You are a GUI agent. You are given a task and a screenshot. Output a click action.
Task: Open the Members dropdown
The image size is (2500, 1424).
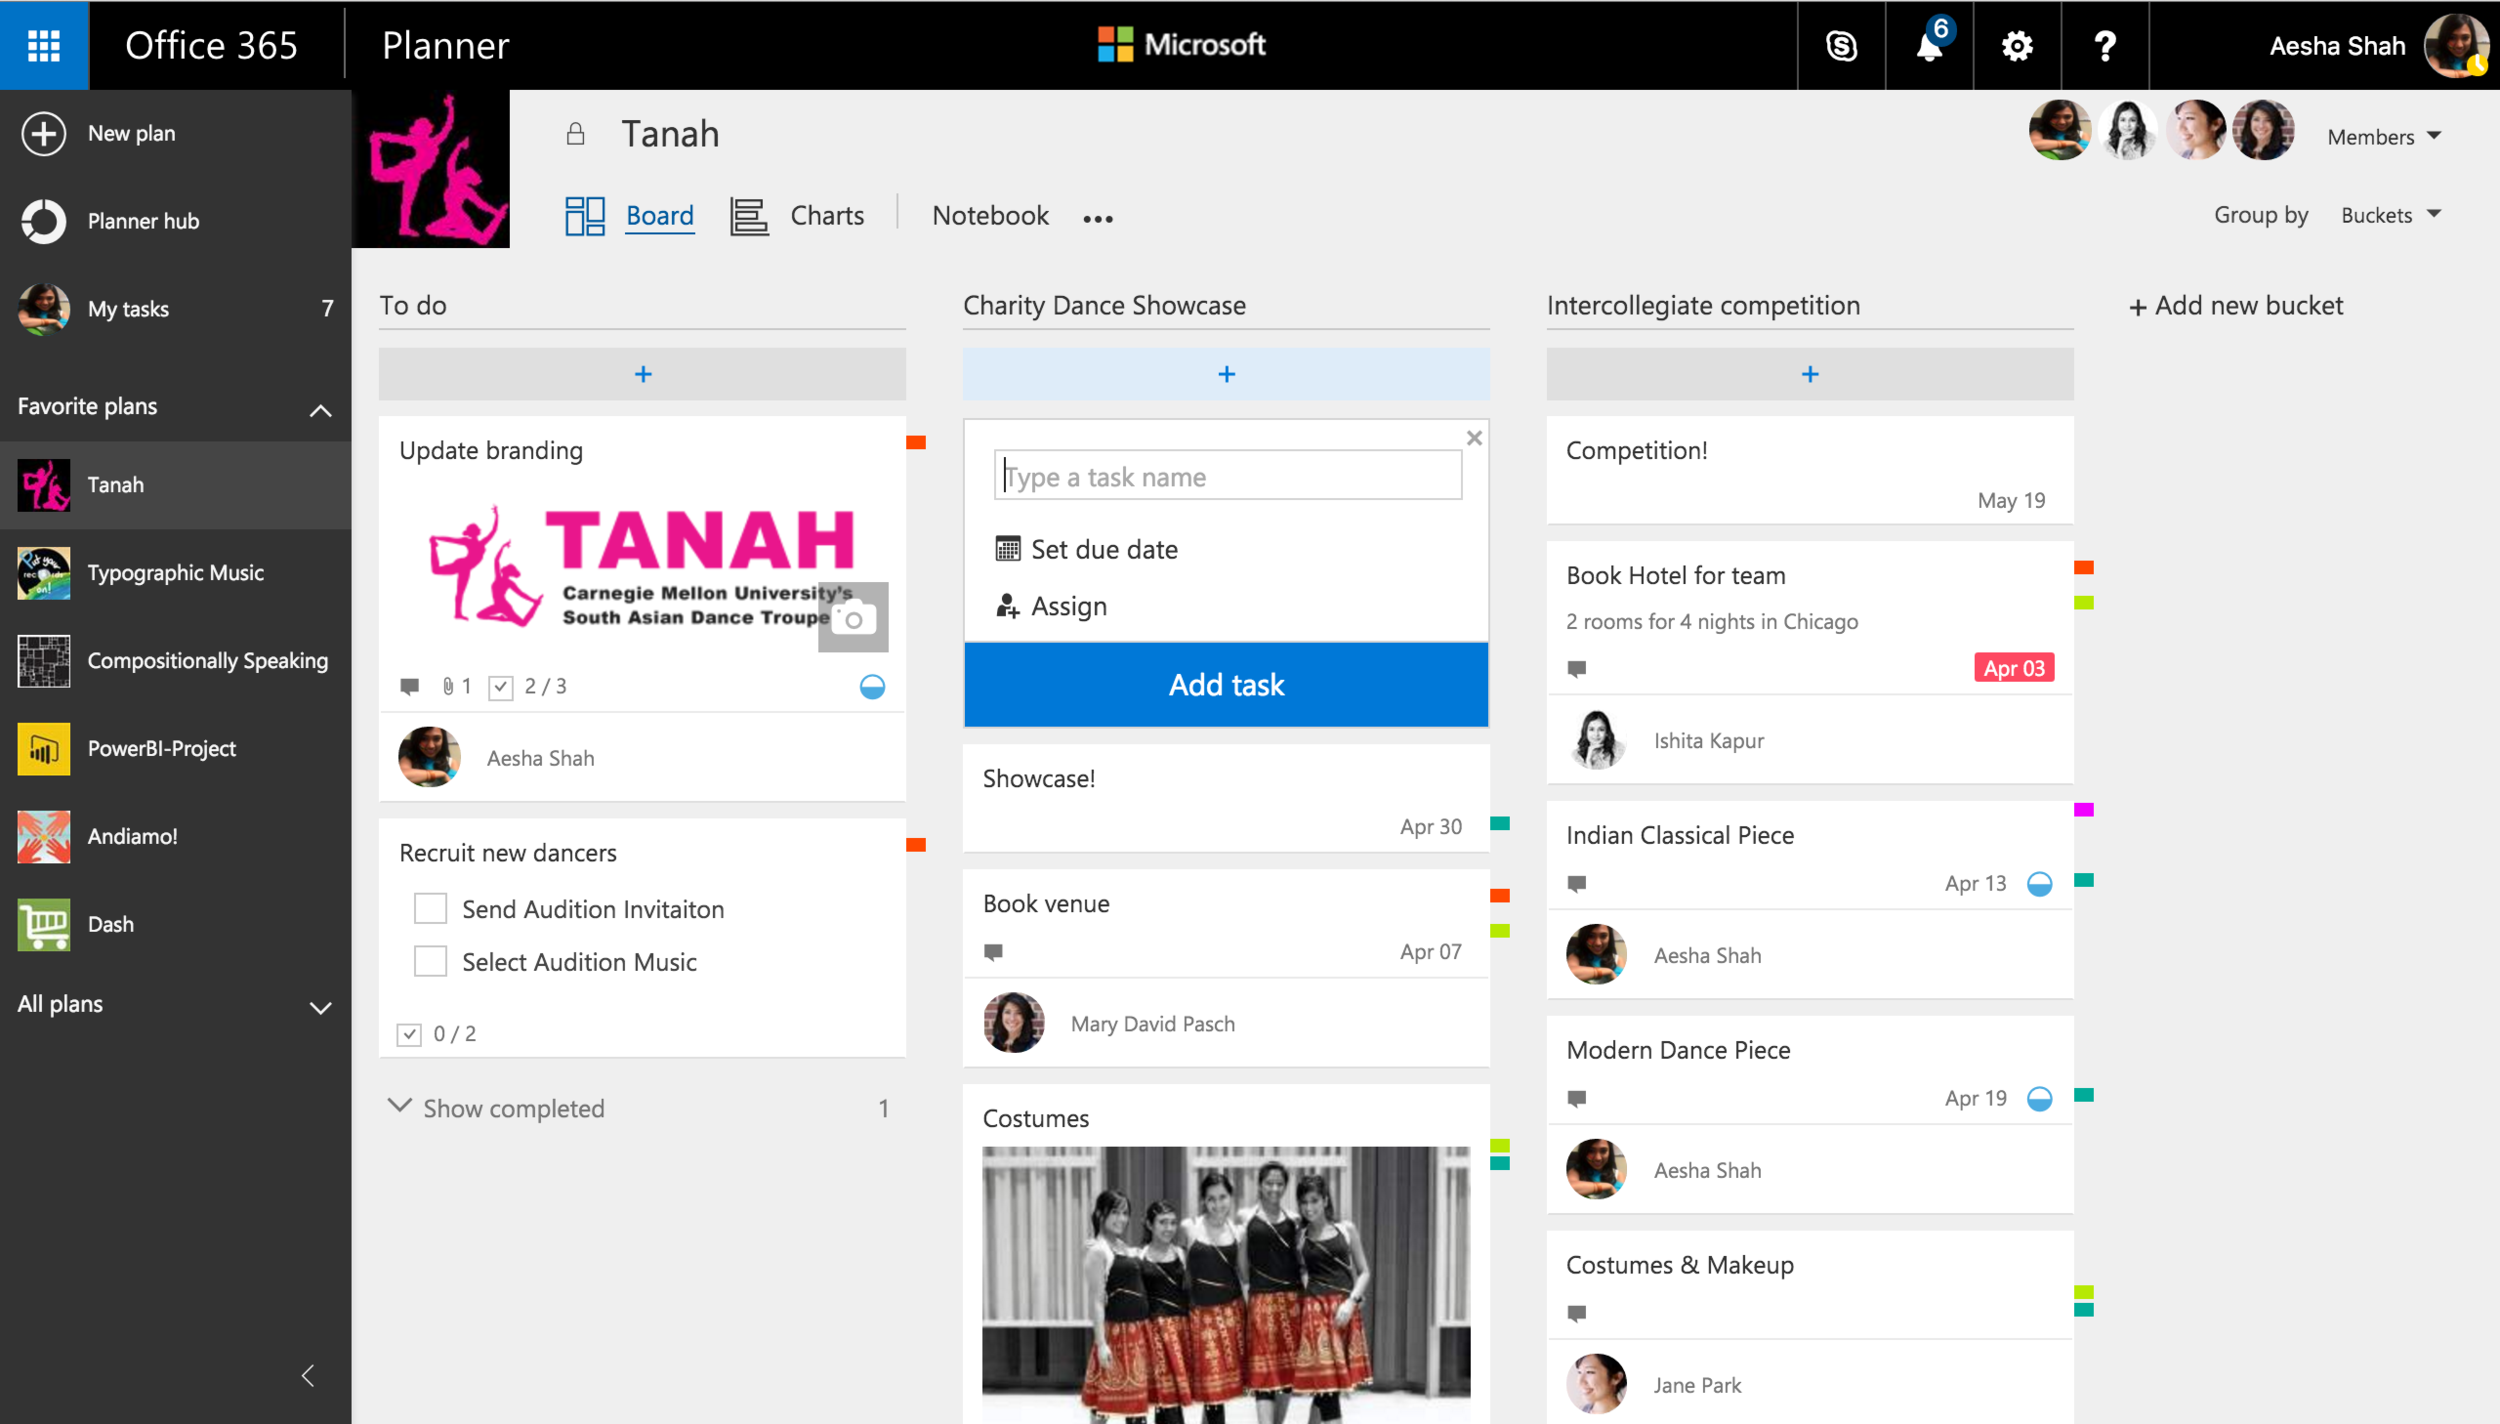2385,137
